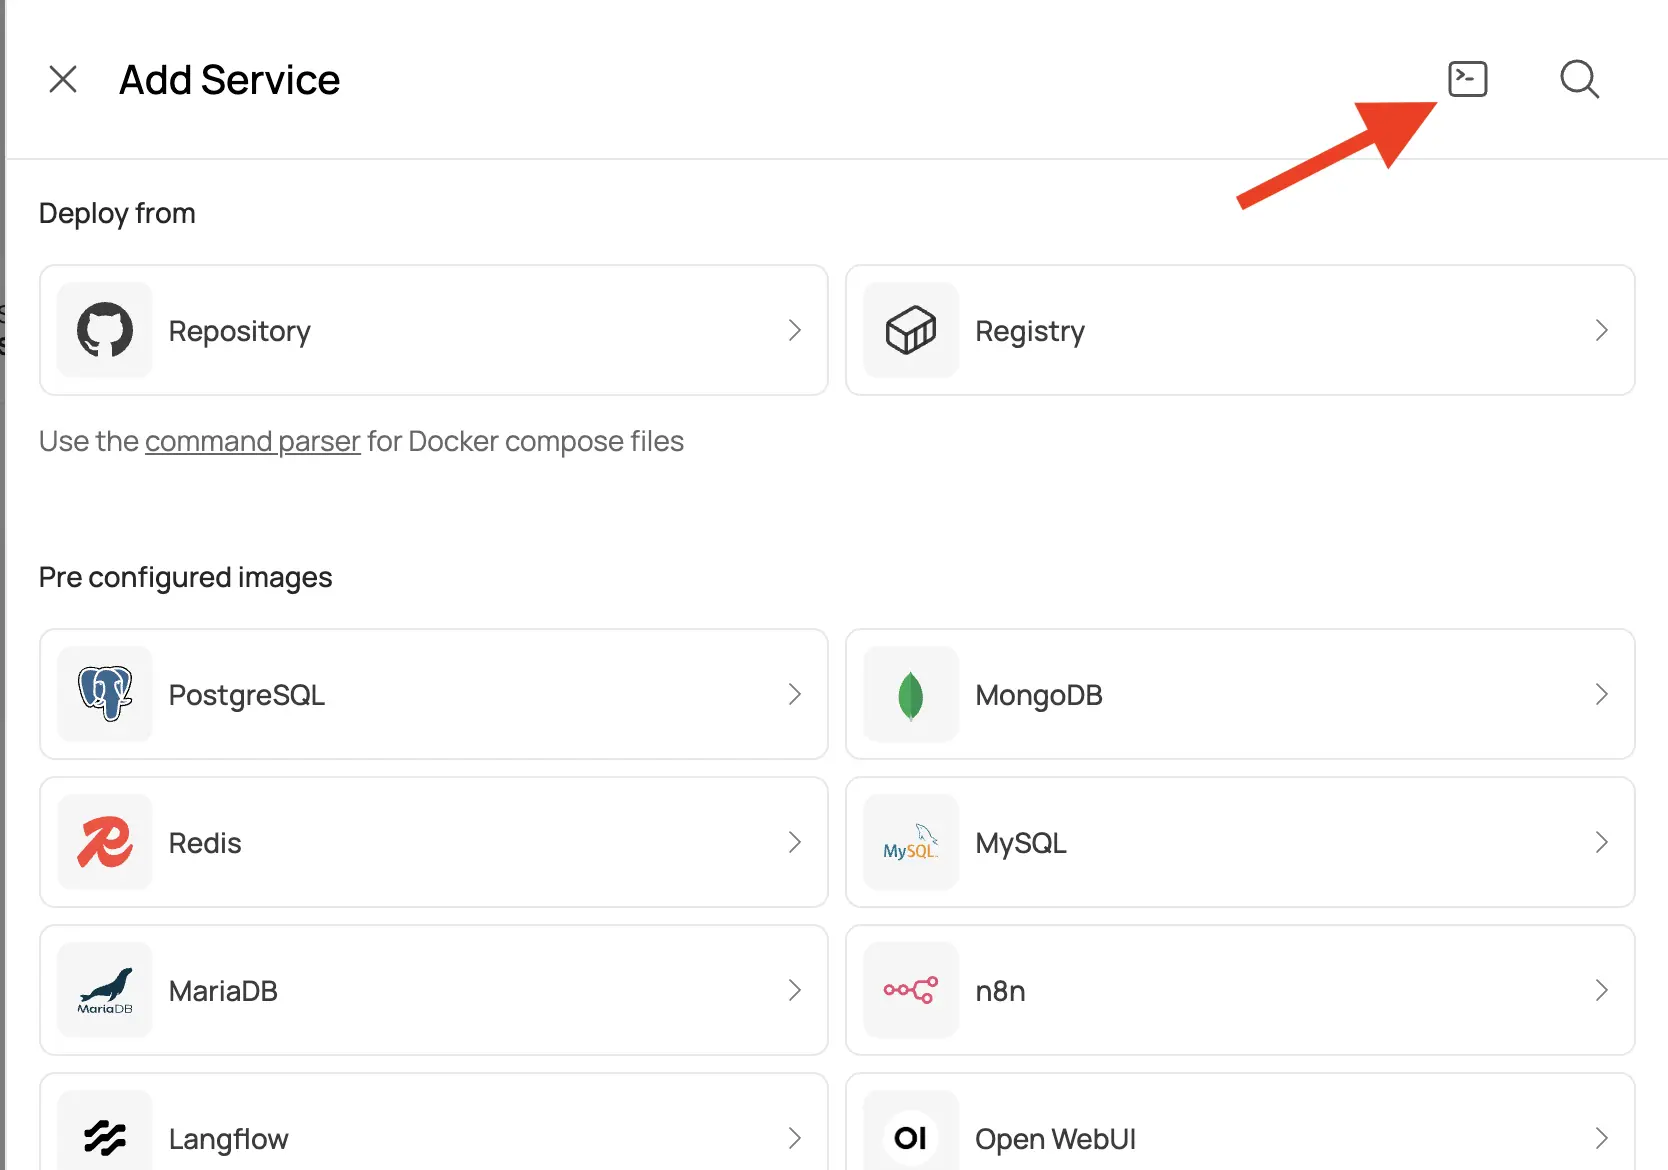Expand the Registry deploy option chevron
Image resolution: width=1668 pixels, height=1170 pixels.
click(1601, 330)
